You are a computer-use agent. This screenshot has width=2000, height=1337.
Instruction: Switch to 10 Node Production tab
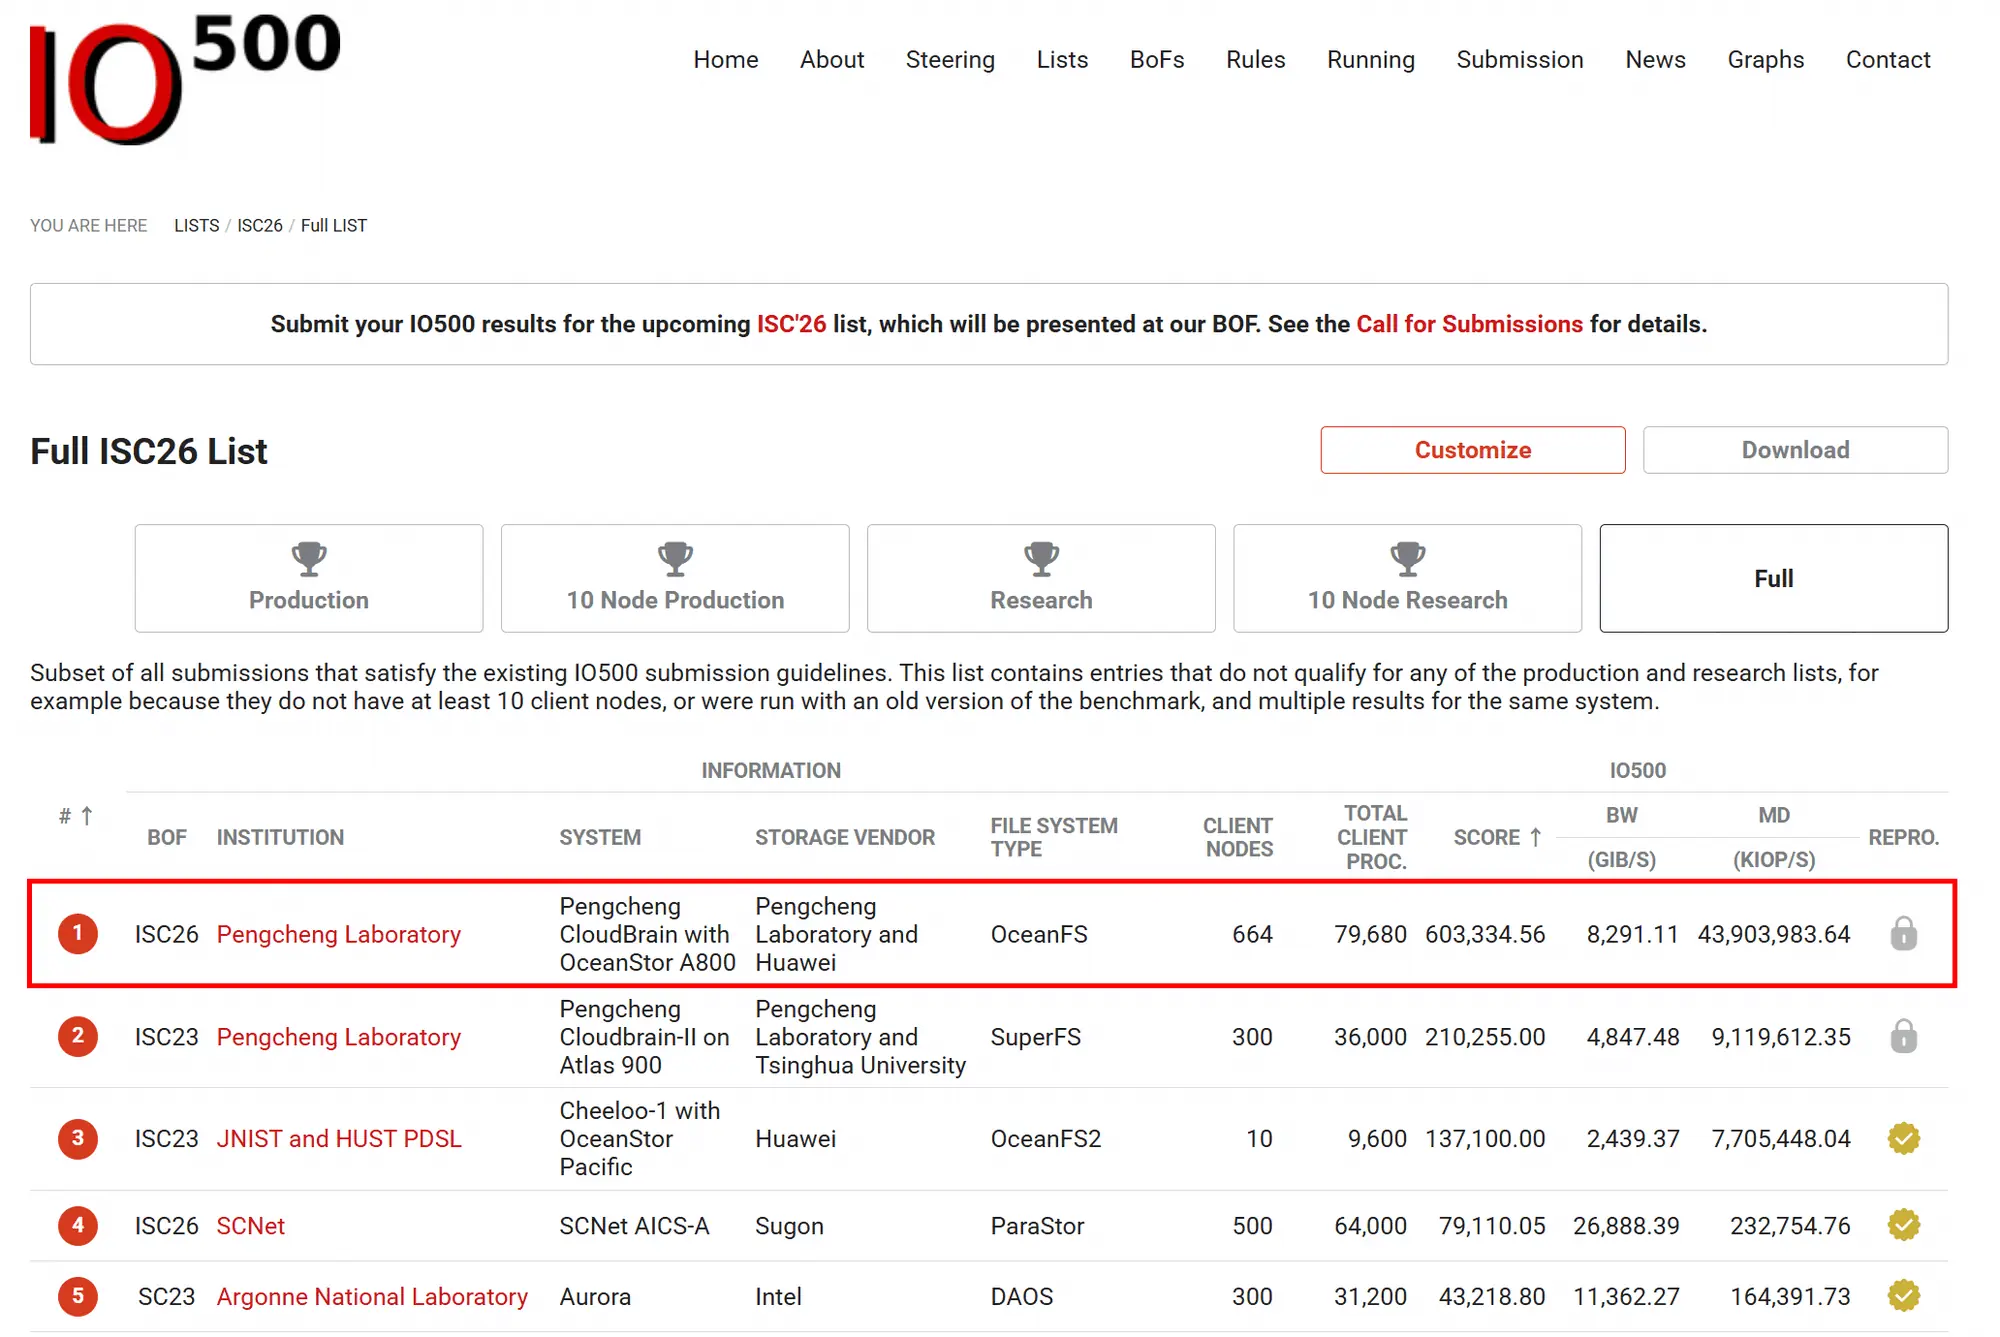[675, 578]
